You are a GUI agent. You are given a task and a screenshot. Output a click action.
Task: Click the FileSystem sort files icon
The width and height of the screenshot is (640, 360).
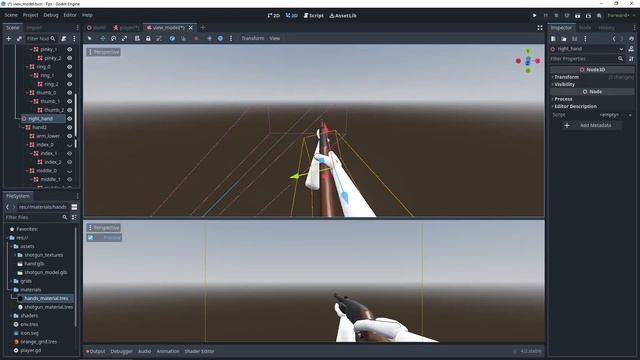[x=74, y=218]
